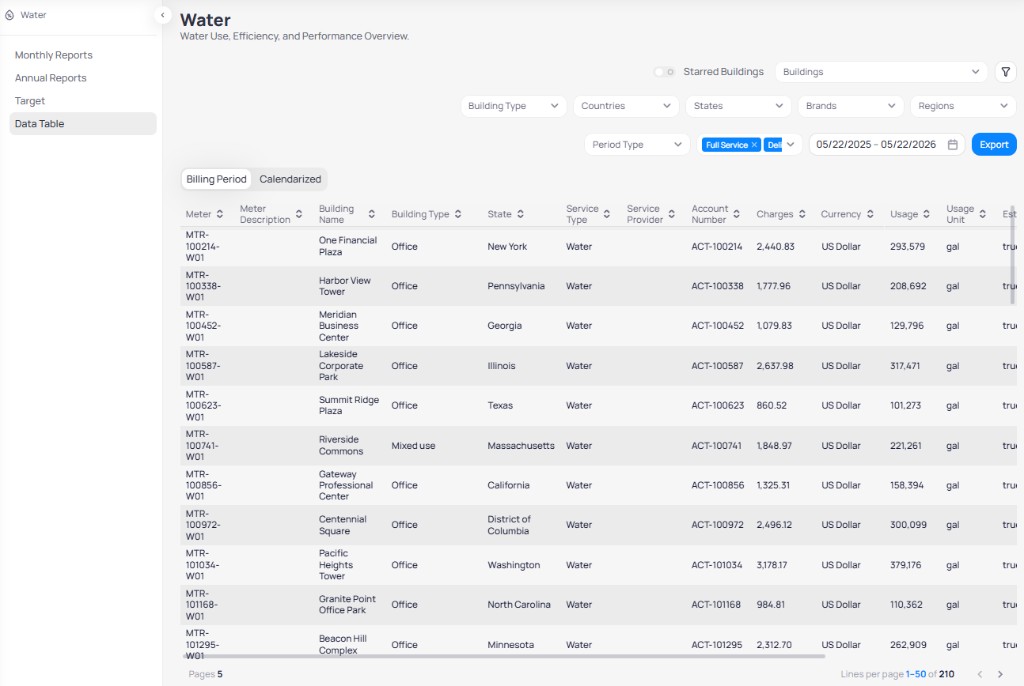Screen dimensions: 1024x686
Task: Open the Building Type filter dropdown
Action: click(x=513, y=106)
